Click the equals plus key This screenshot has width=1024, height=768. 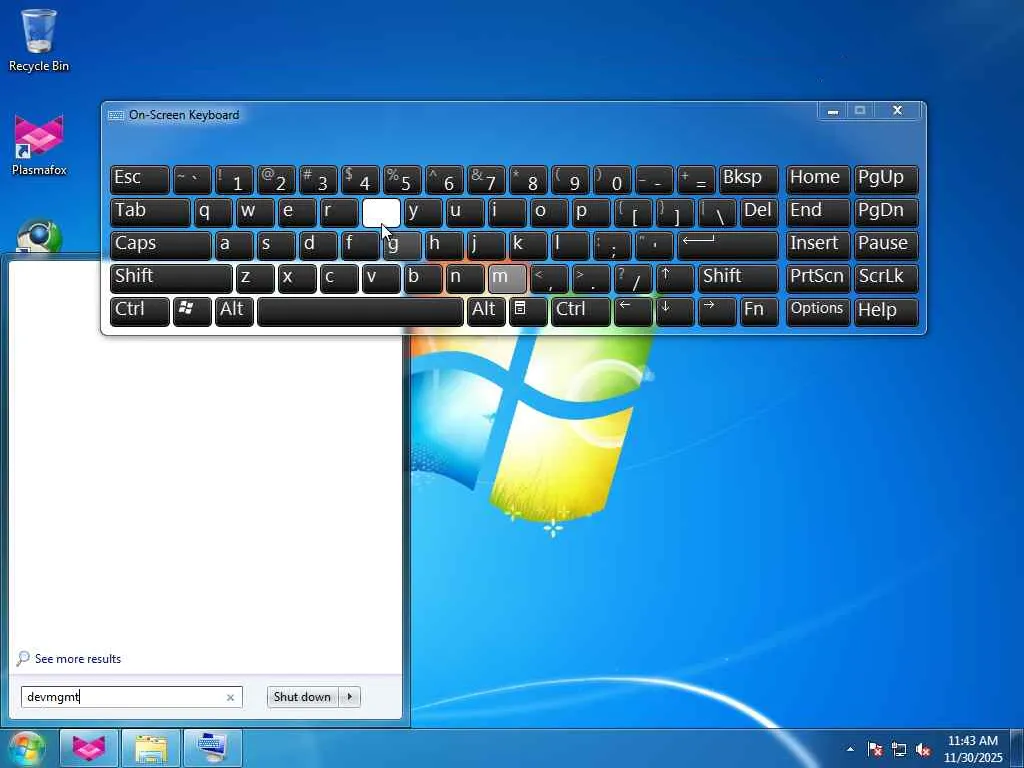696,180
